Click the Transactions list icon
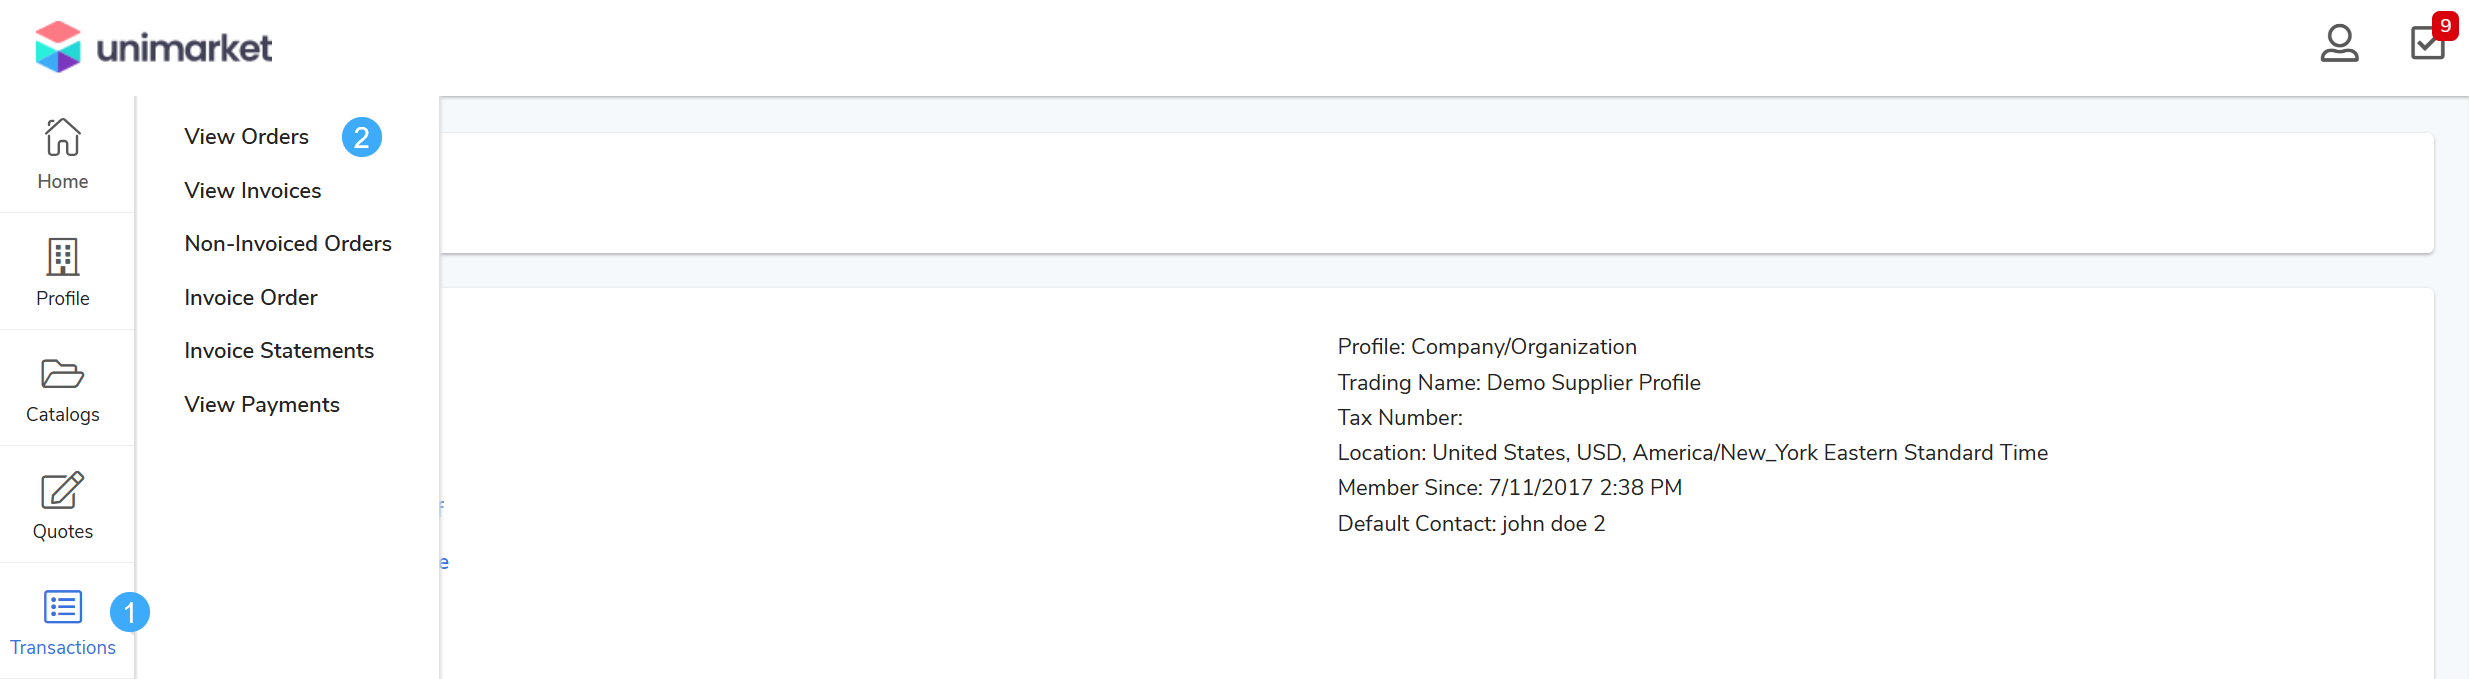Viewport: 2469px width, 679px height. pyautogui.click(x=62, y=607)
